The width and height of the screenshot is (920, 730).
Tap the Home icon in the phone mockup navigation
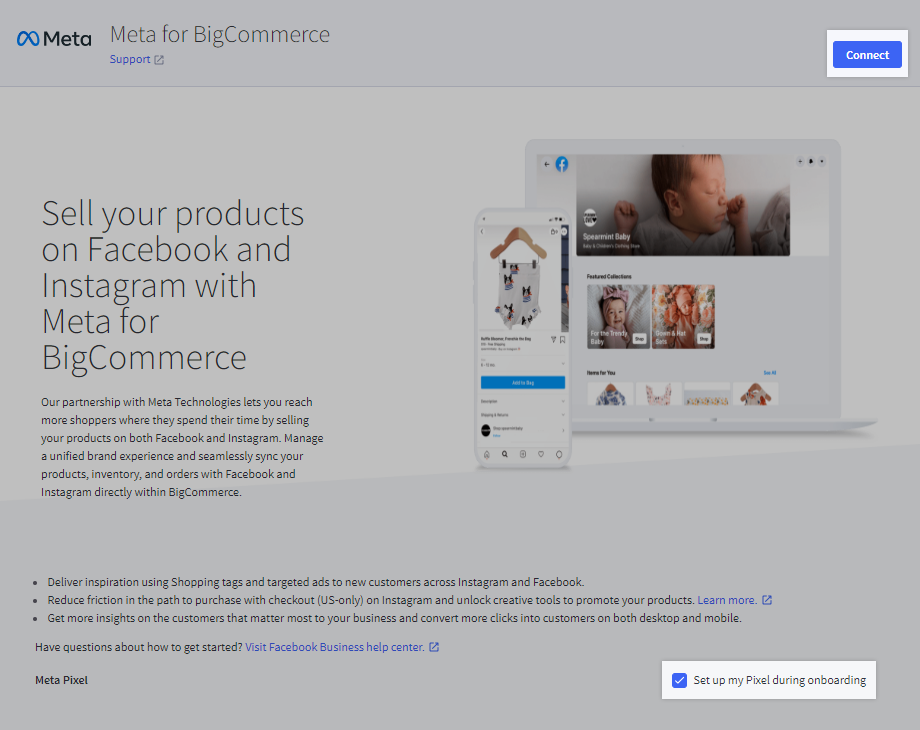487,453
